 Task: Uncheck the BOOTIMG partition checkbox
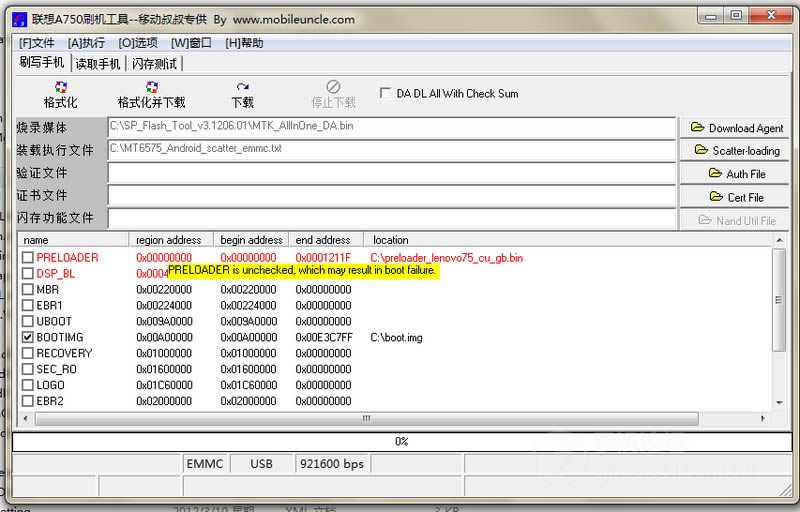(x=28, y=338)
